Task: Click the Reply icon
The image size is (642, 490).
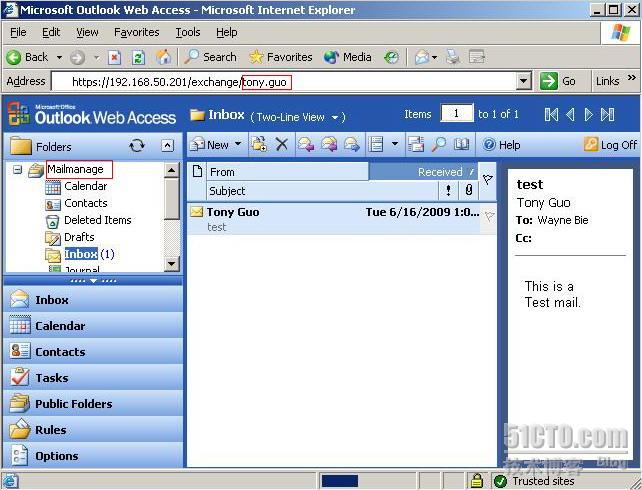Action: tap(306, 144)
